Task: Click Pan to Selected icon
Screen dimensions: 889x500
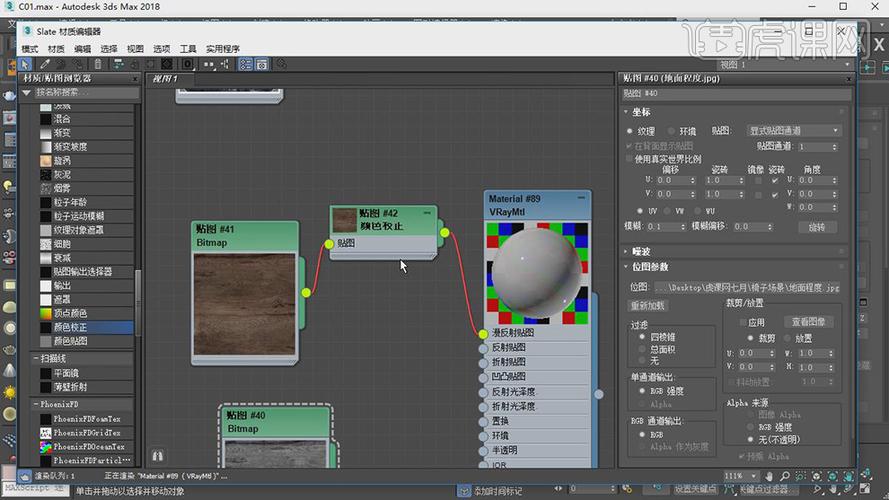Action: (x=848, y=476)
